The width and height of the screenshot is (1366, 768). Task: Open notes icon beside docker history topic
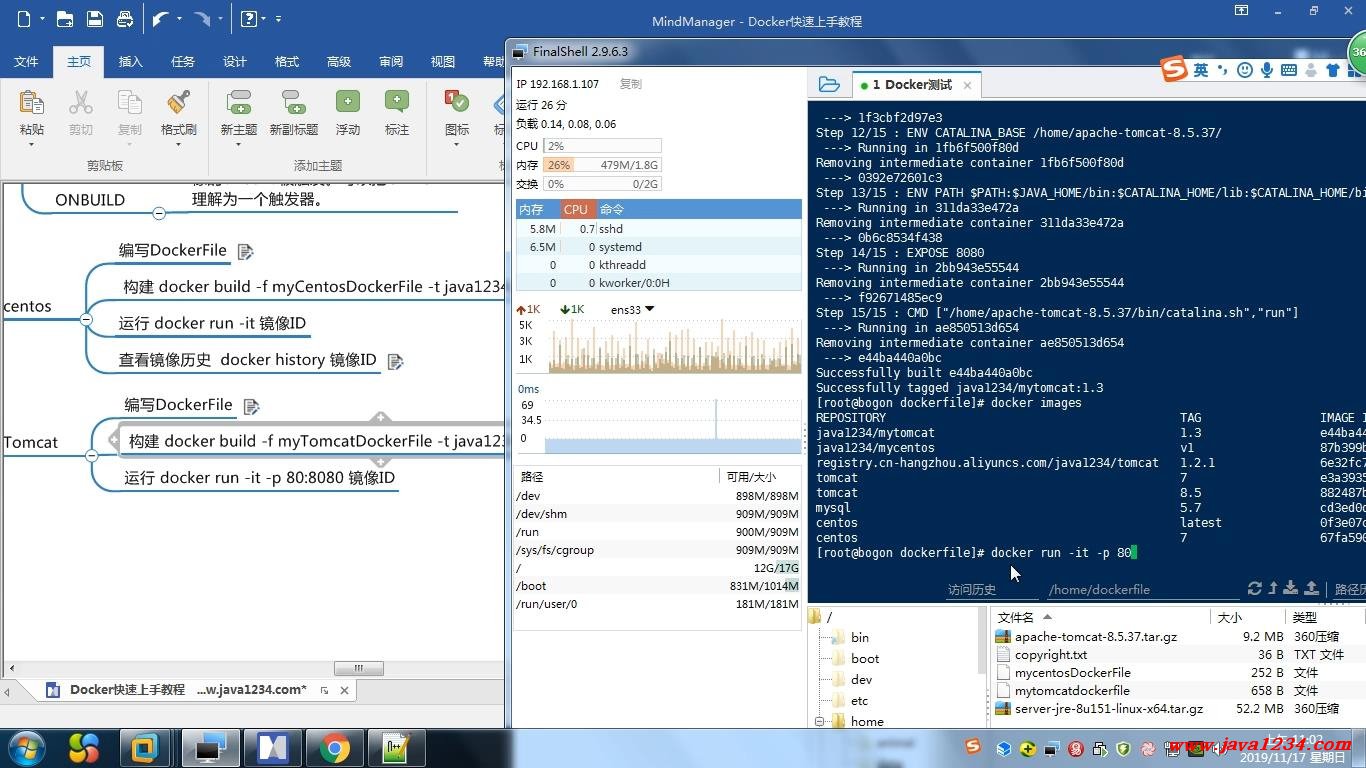pos(395,361)
